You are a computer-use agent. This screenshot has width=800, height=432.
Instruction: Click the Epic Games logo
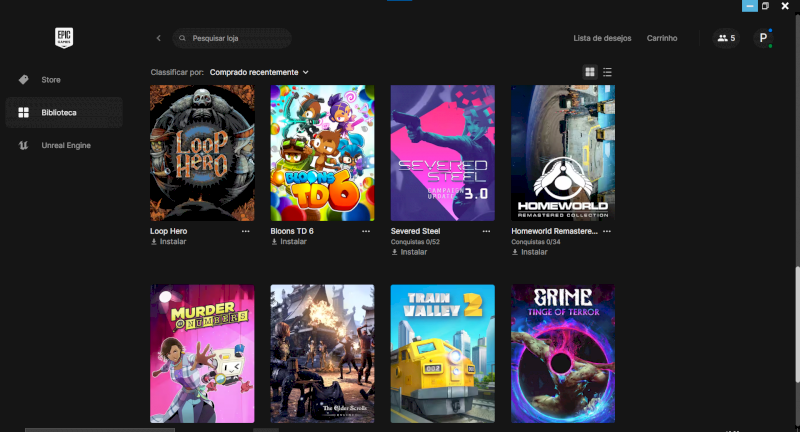pyautogui.click(x=64, y=38)
